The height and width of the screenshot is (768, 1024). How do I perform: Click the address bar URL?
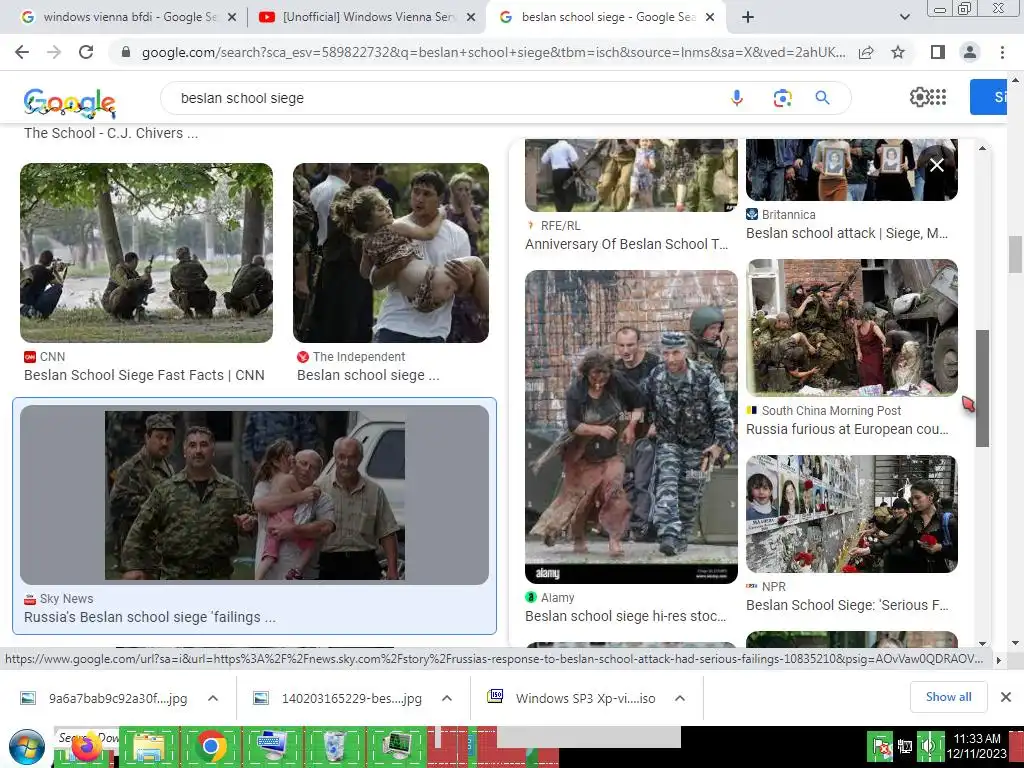493,52
